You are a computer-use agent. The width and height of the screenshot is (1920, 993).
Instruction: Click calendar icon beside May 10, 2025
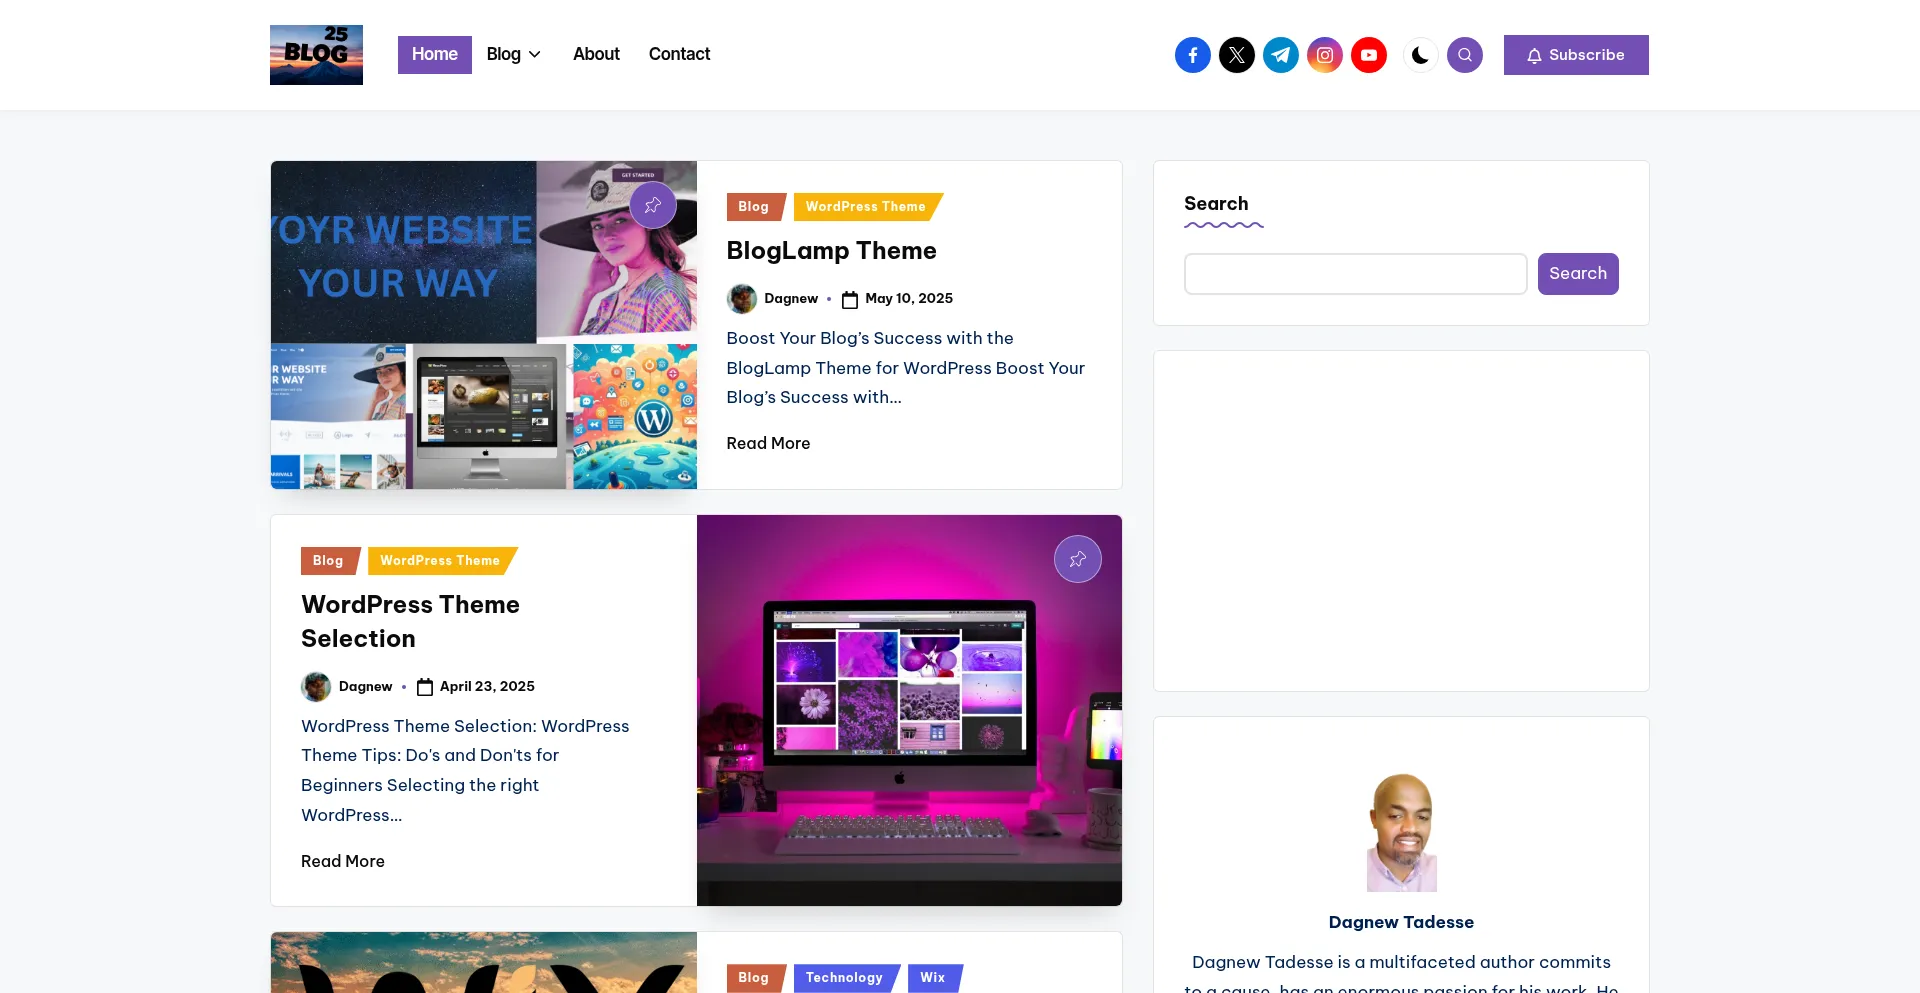coord(850,300)
